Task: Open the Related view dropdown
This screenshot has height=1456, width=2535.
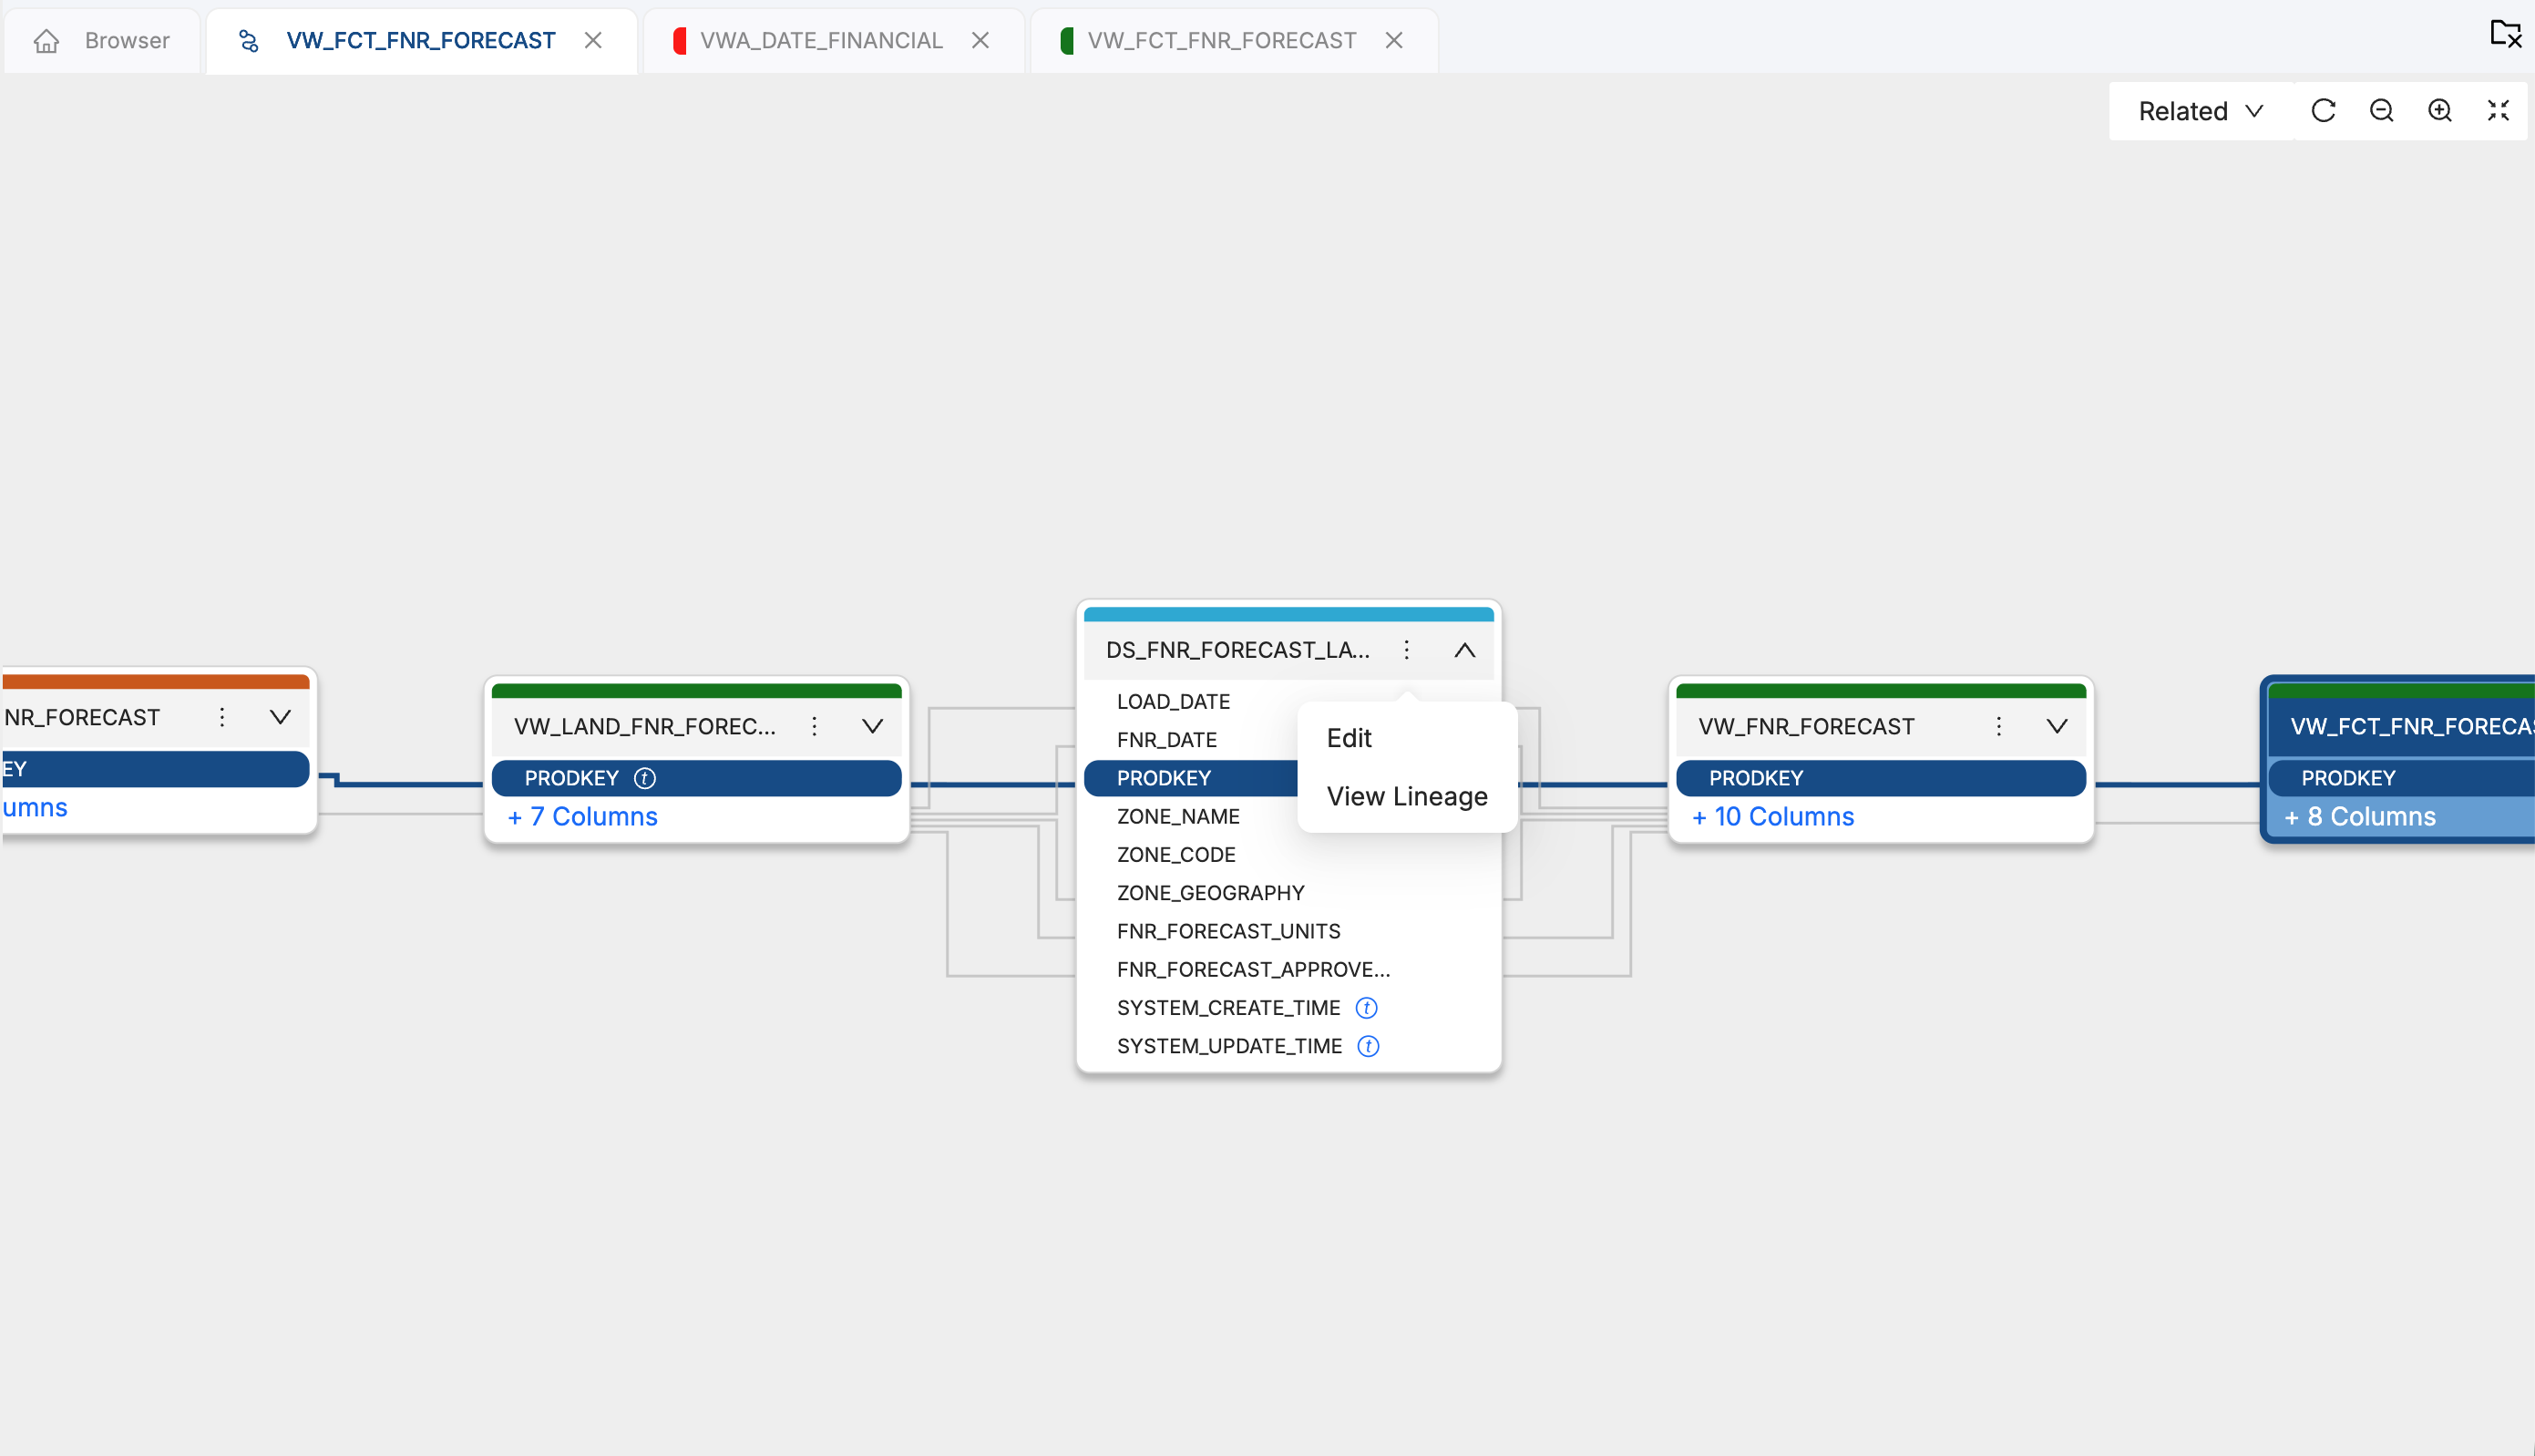Action: tap(2197, 110)
